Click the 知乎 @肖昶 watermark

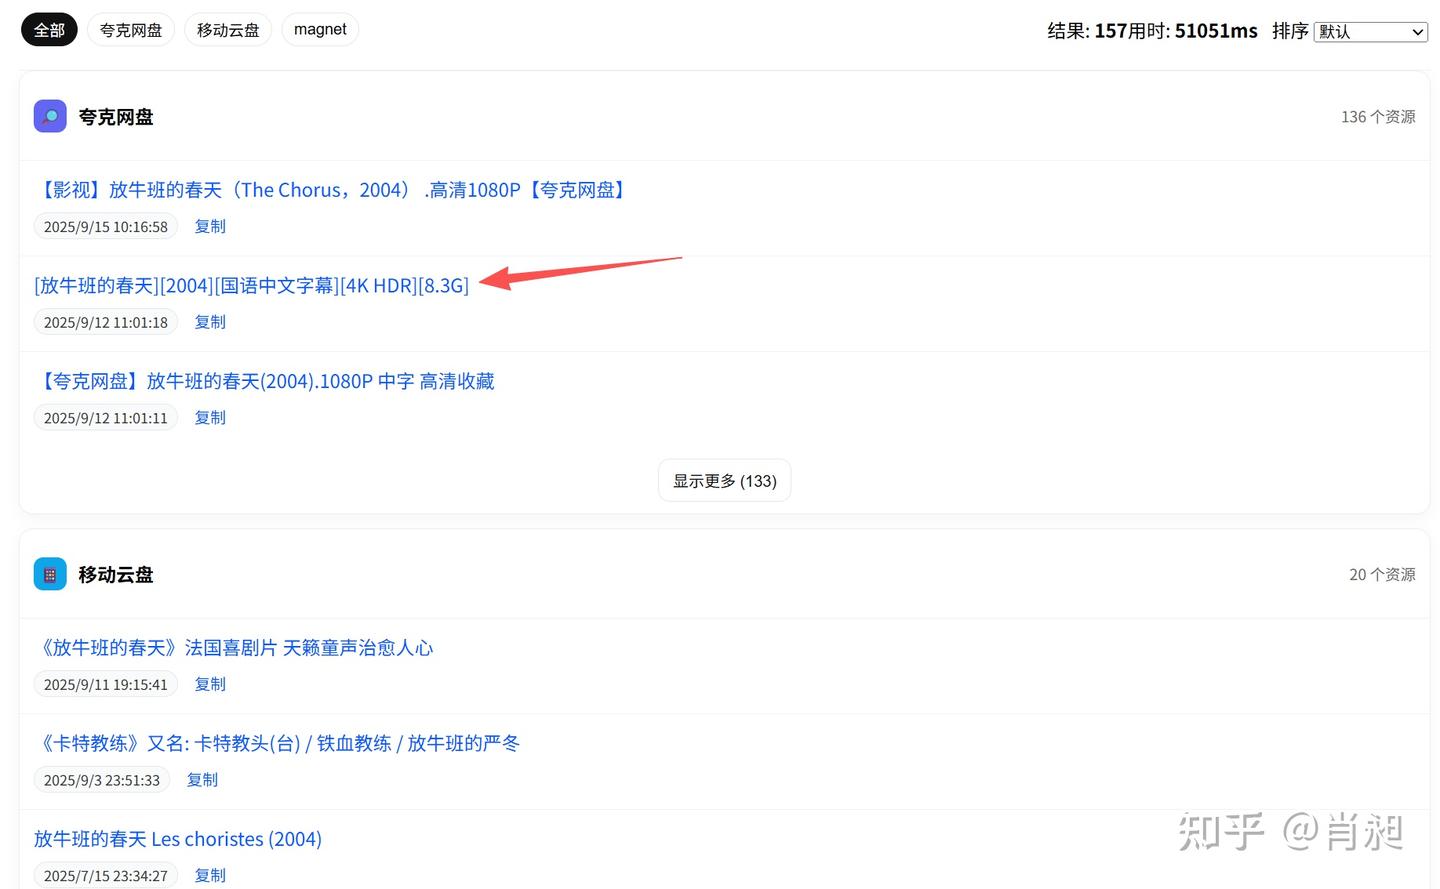tap(1292, 831)
